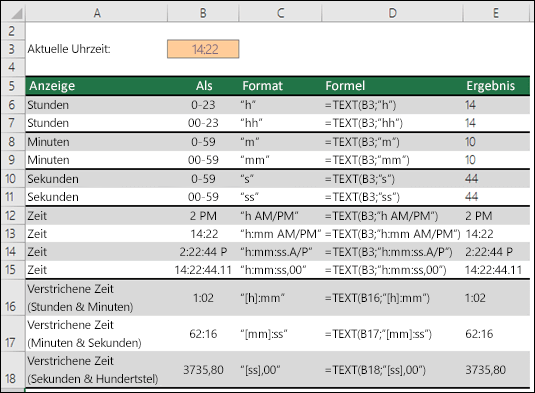Screen dimensions: 535x393
Task: Select the “[h]:mm” format cell
Action: (280, 298)
